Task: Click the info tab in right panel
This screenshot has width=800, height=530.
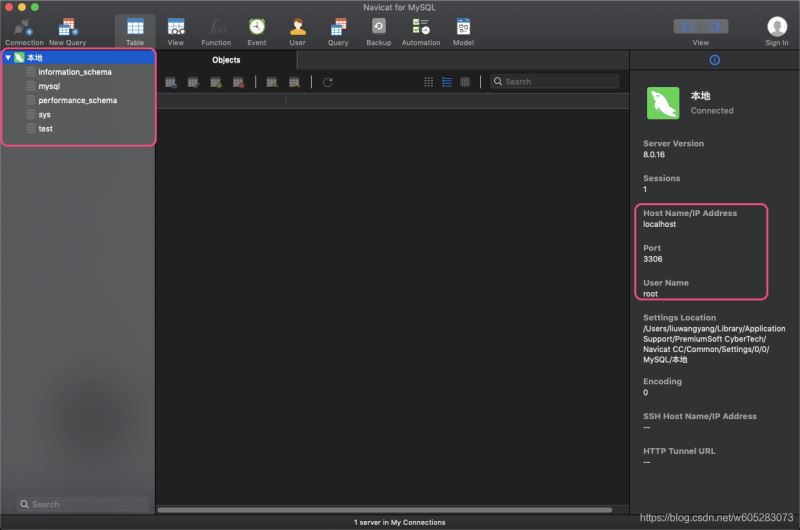Action: click(714, 60)
